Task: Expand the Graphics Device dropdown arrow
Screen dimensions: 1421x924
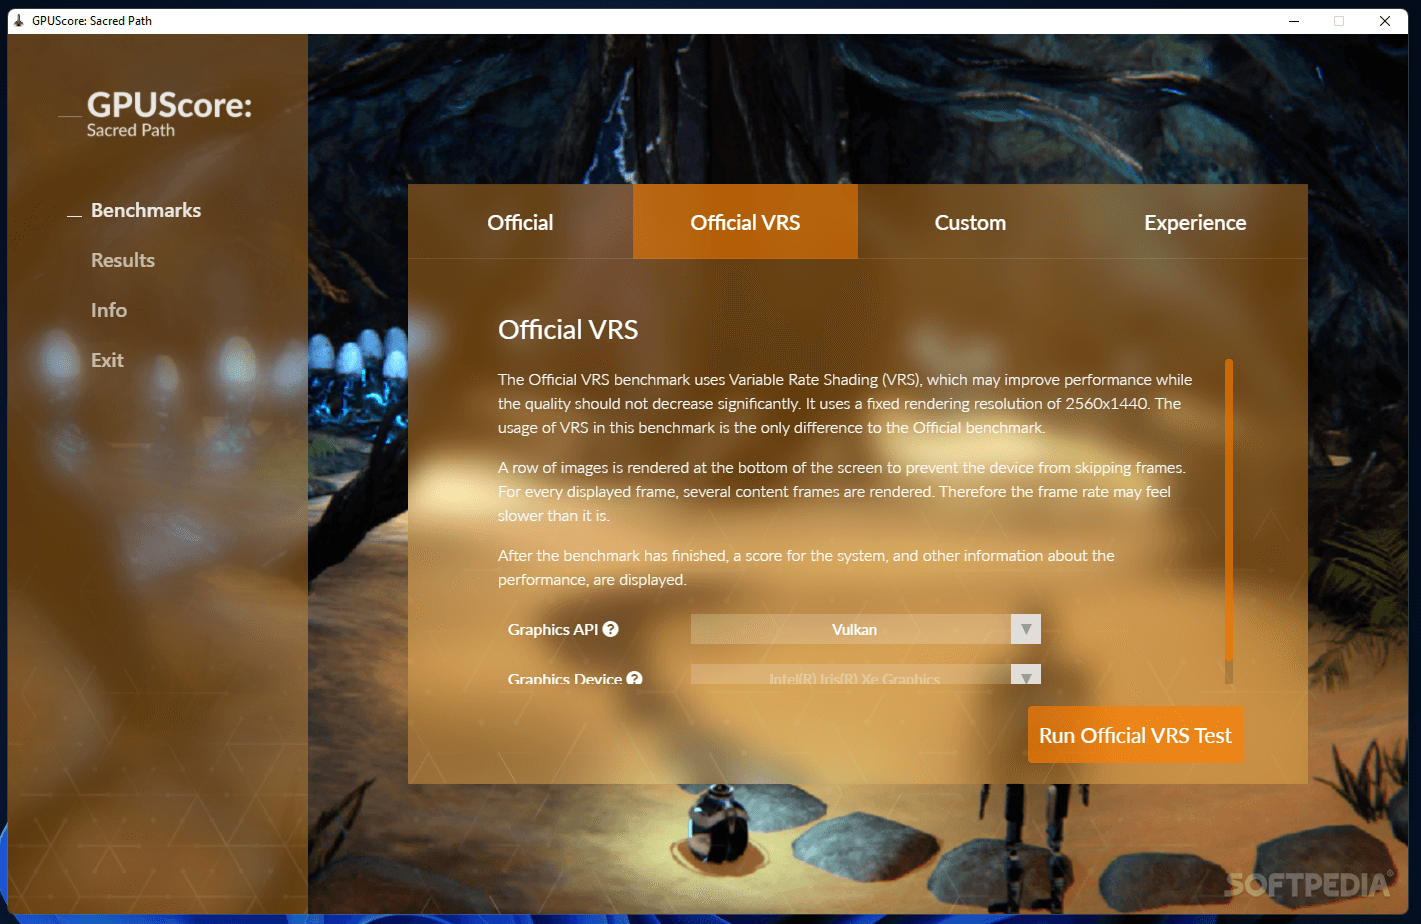Action: coord(1026,675)
